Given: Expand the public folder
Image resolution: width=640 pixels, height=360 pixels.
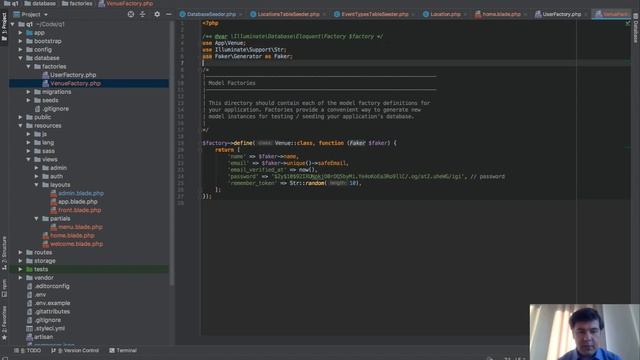Looking at the screenshot, I should coord(20,117).
